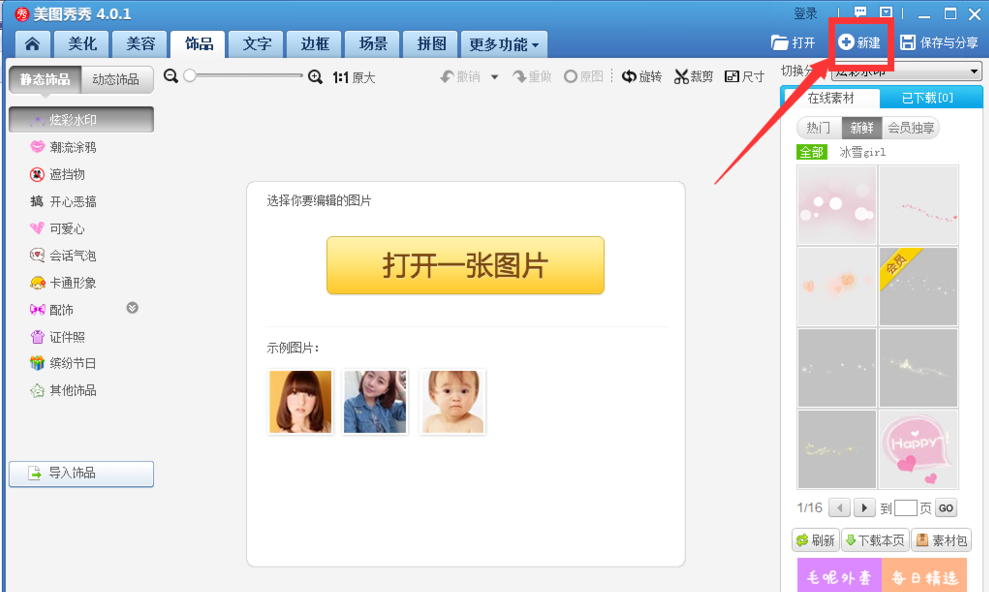The height and width of the screenshot is (592, 989).
Task: Expand the 配饰 category chevron
Action: [x=131, y=309]
